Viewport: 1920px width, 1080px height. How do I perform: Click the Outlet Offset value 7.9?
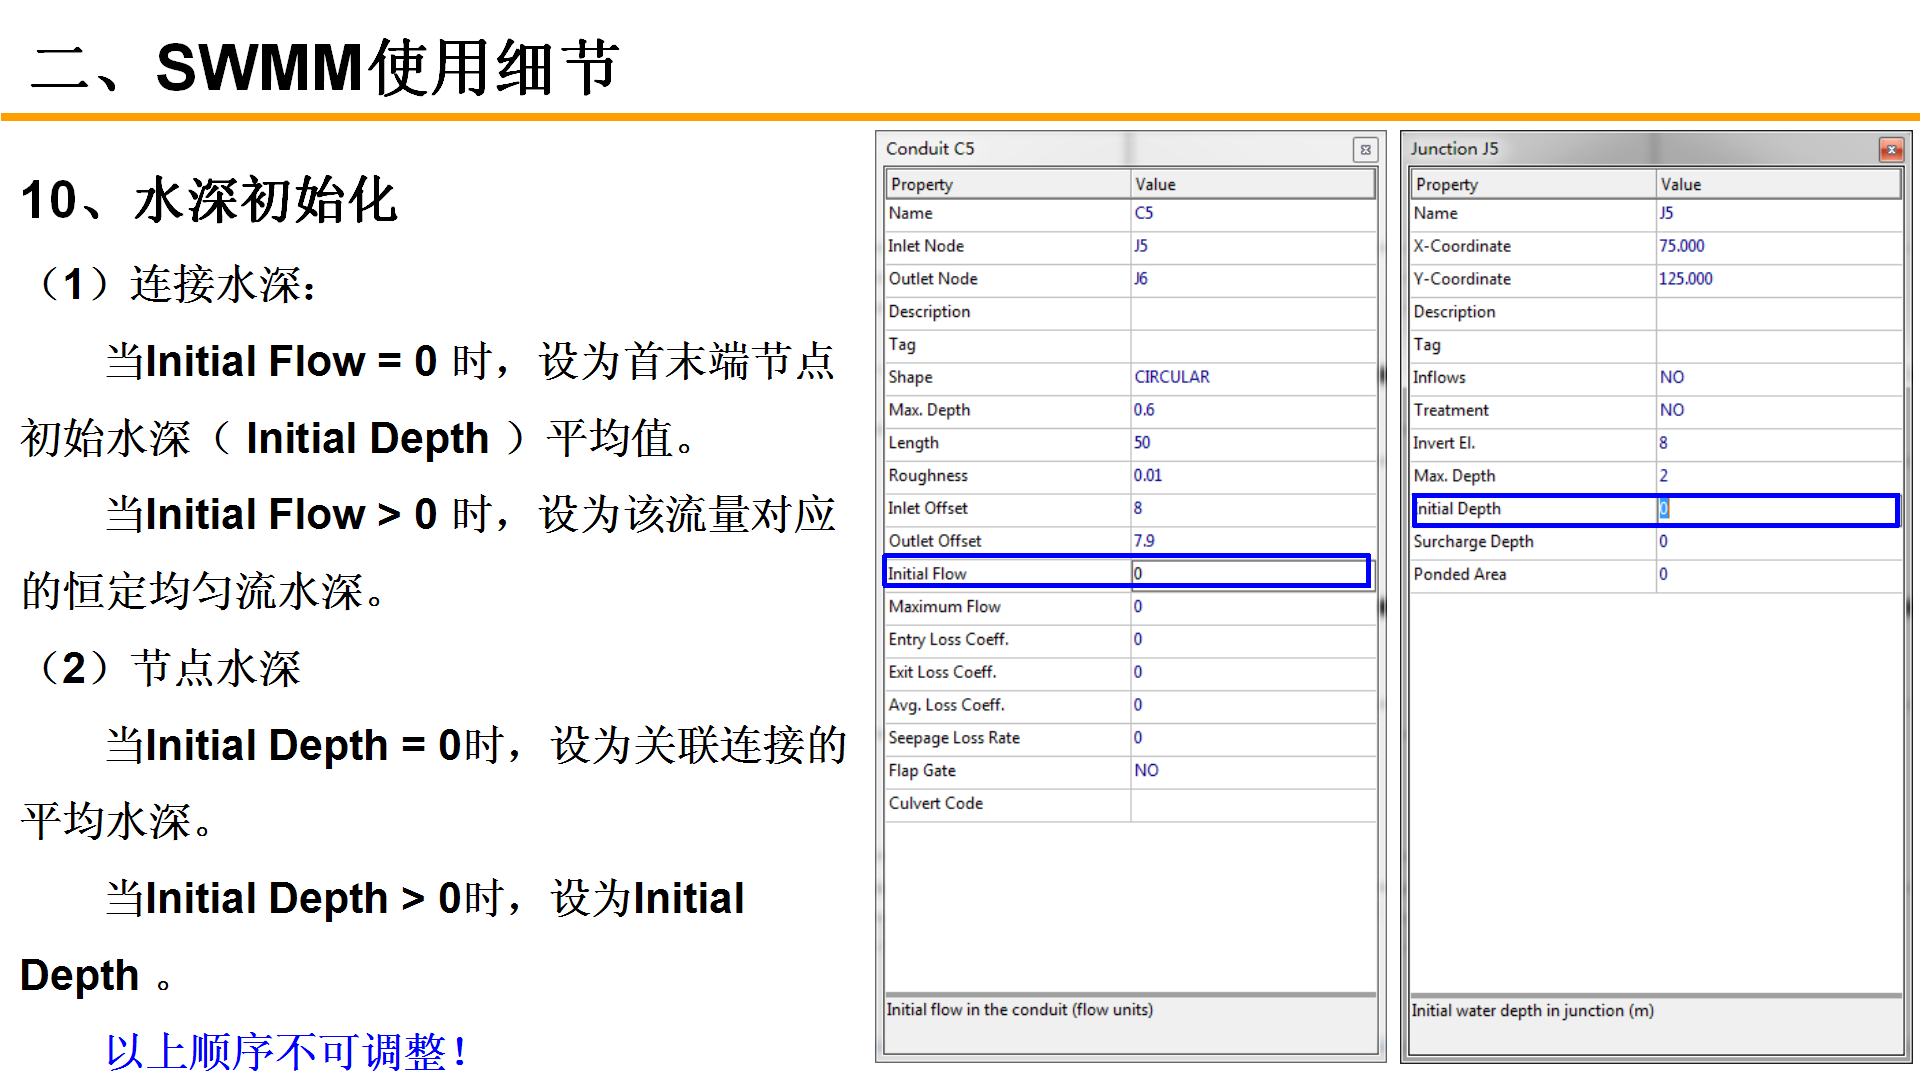pos(1144,541)
